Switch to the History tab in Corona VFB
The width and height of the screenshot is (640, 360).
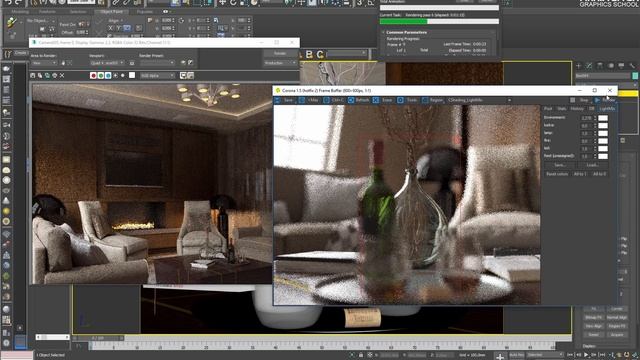(577, 109)
